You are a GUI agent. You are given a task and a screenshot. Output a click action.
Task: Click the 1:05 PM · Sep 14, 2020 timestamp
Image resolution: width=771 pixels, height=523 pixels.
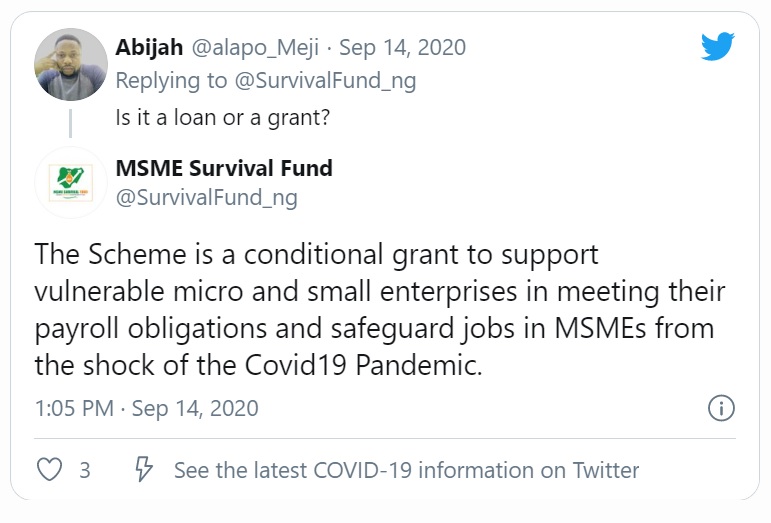point(146,408)
